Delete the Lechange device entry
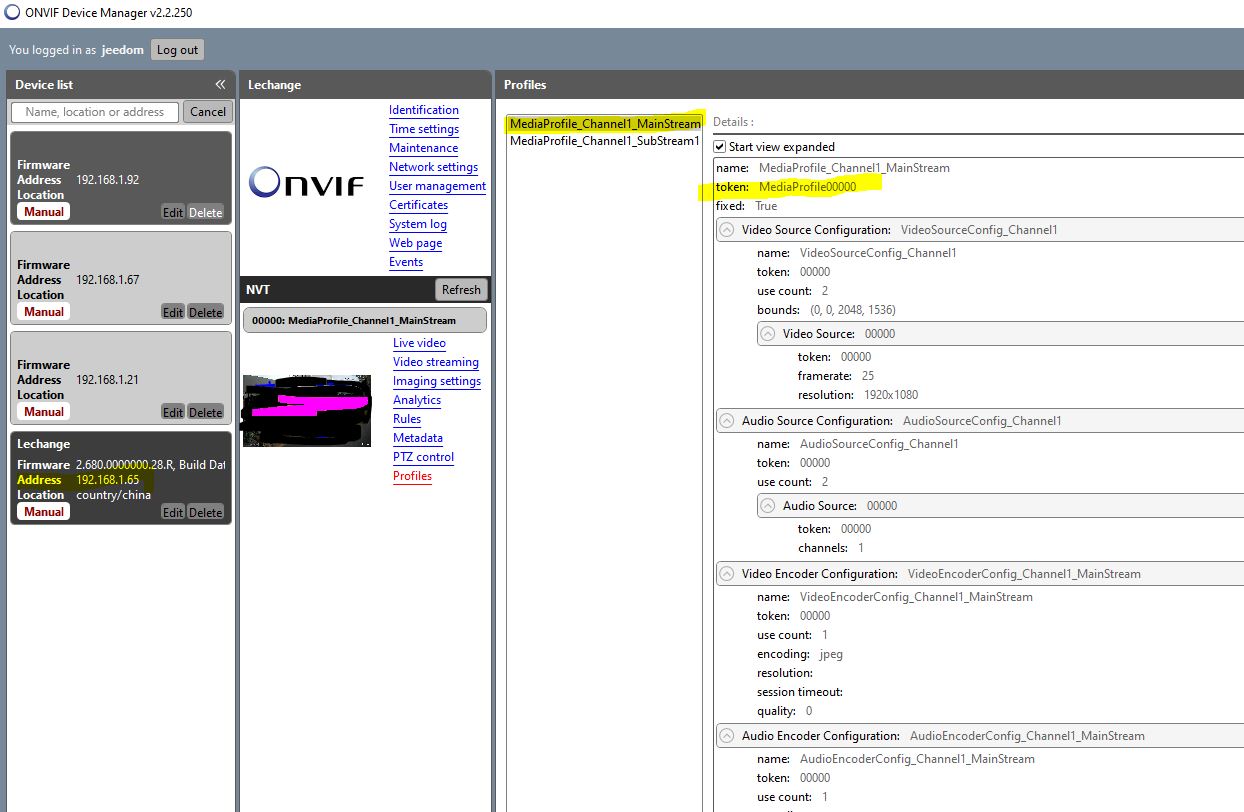Viewport: 1244px width, 812px height. click(x=206, y=512)
